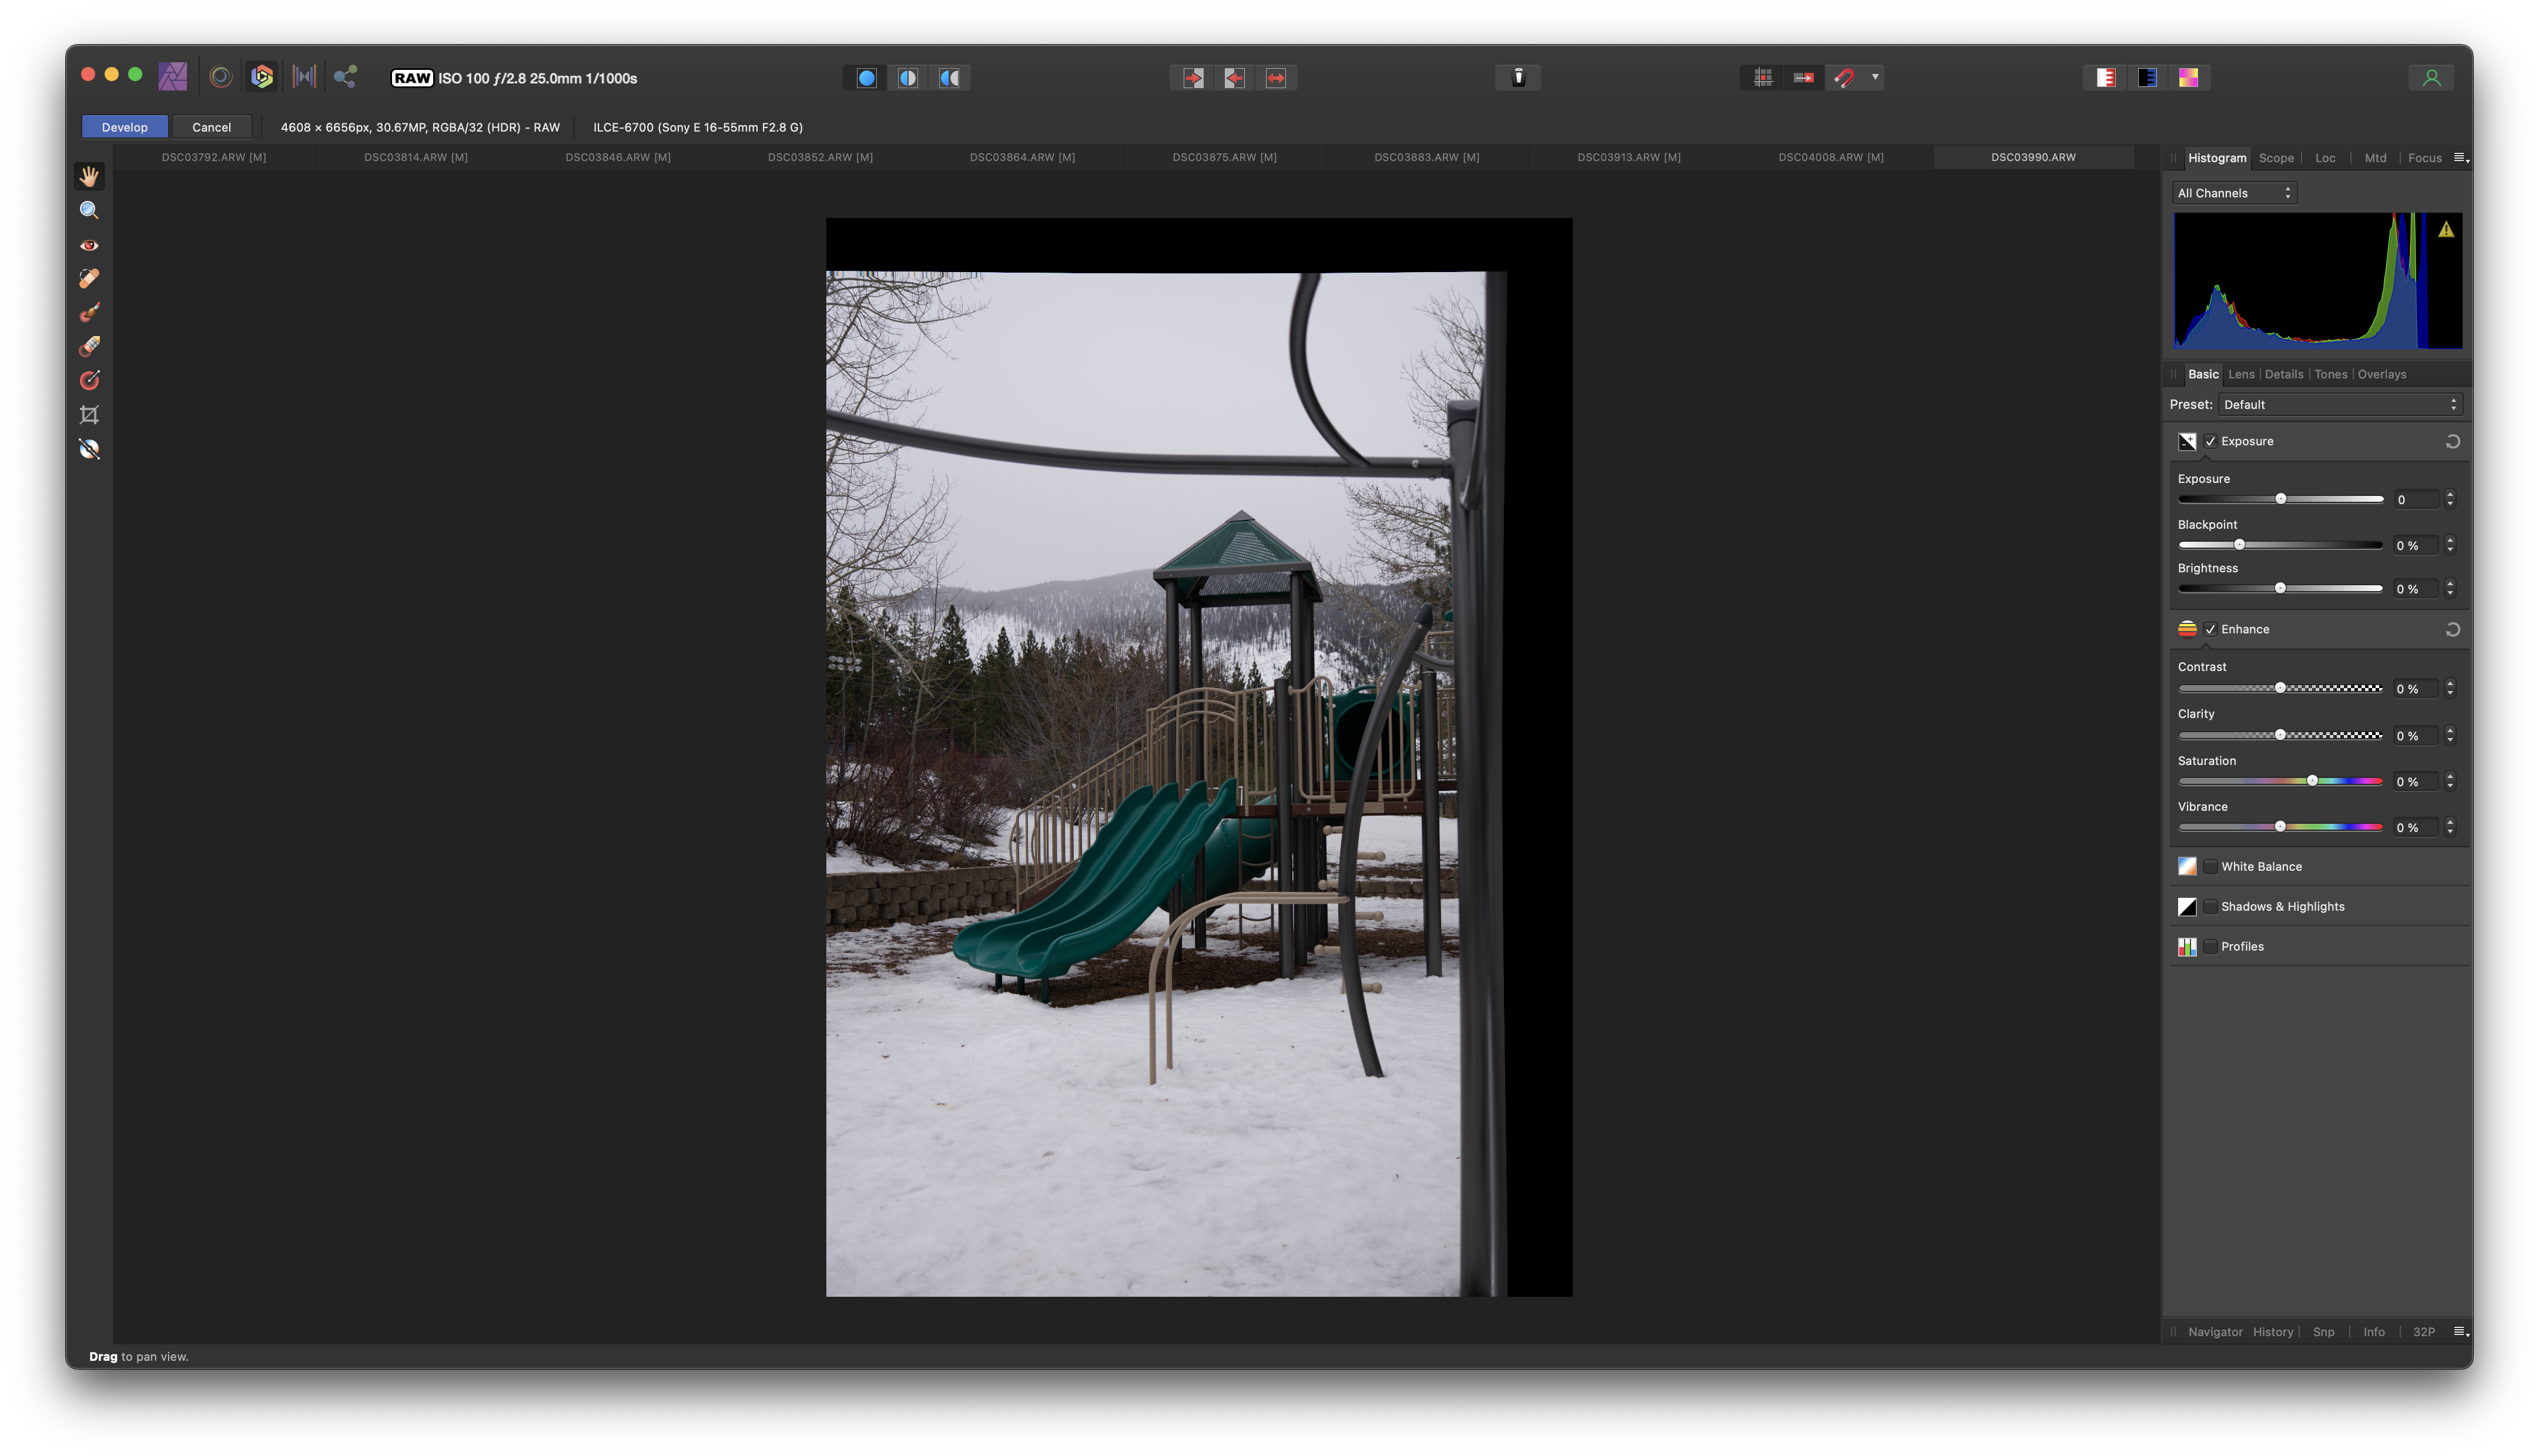Click the active Develop persona icon

coord(262,77)
